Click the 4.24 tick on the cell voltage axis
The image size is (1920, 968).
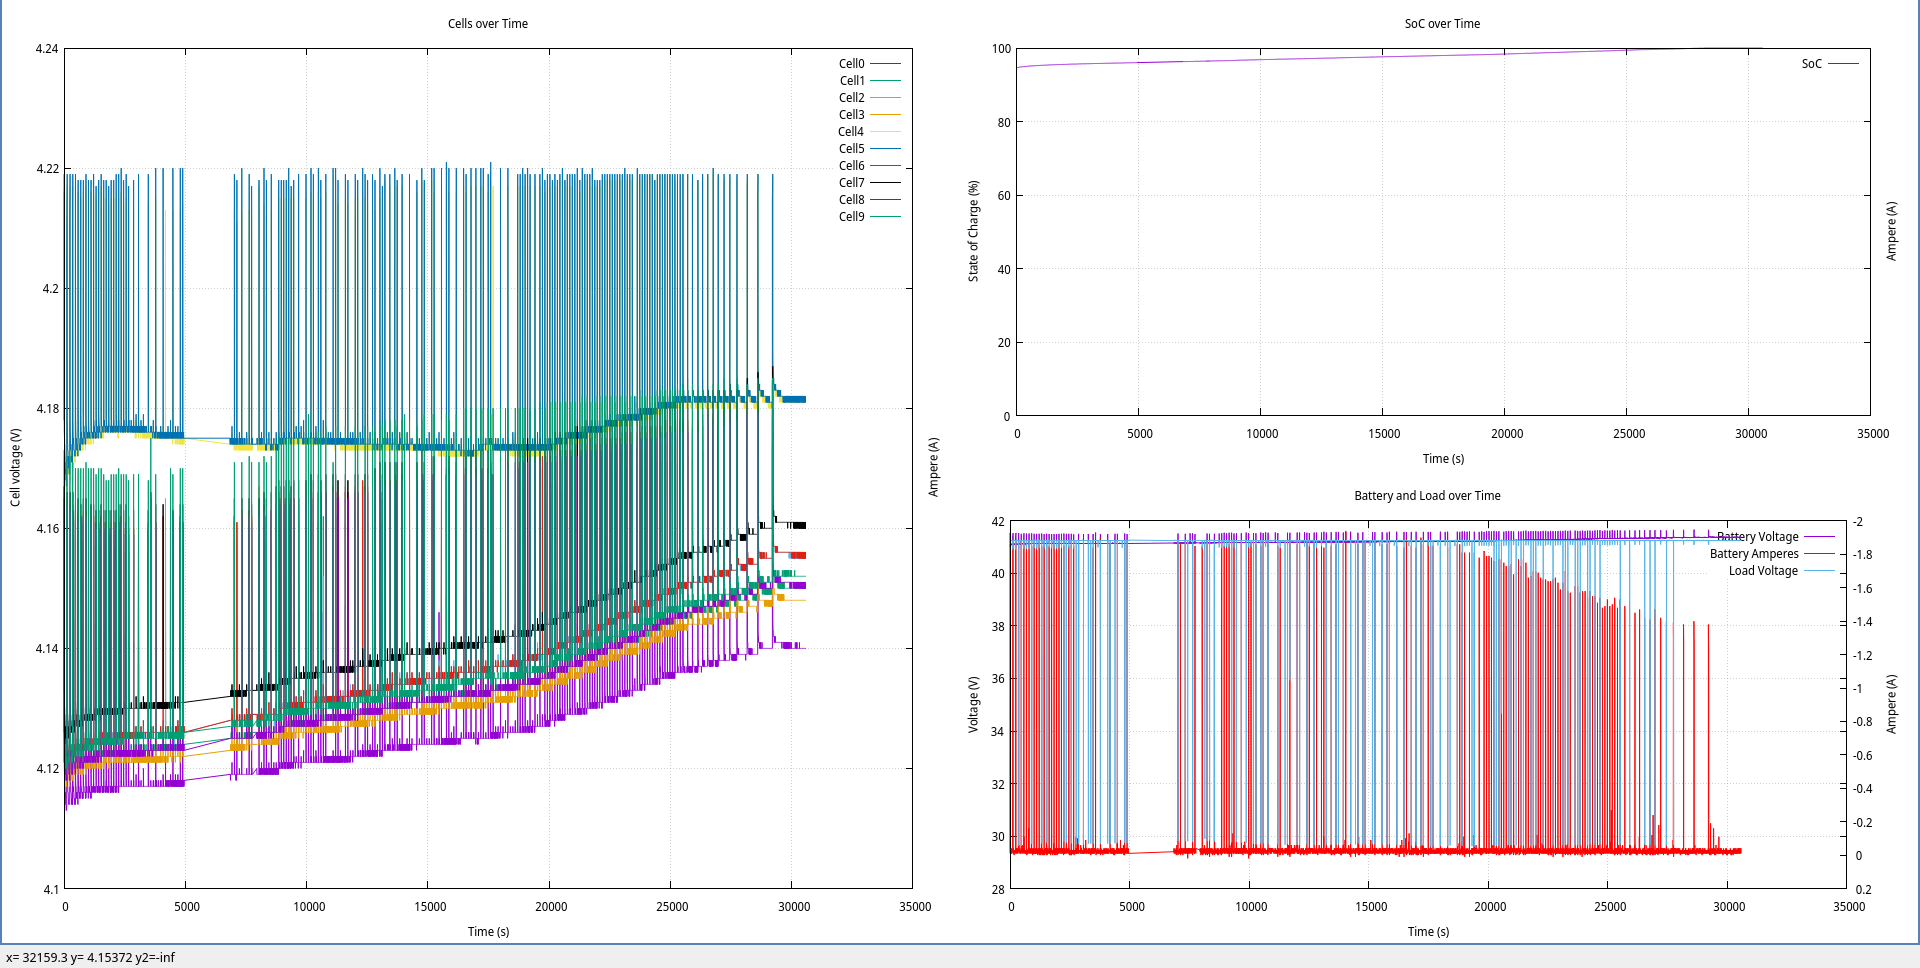(x=47, y=48)
